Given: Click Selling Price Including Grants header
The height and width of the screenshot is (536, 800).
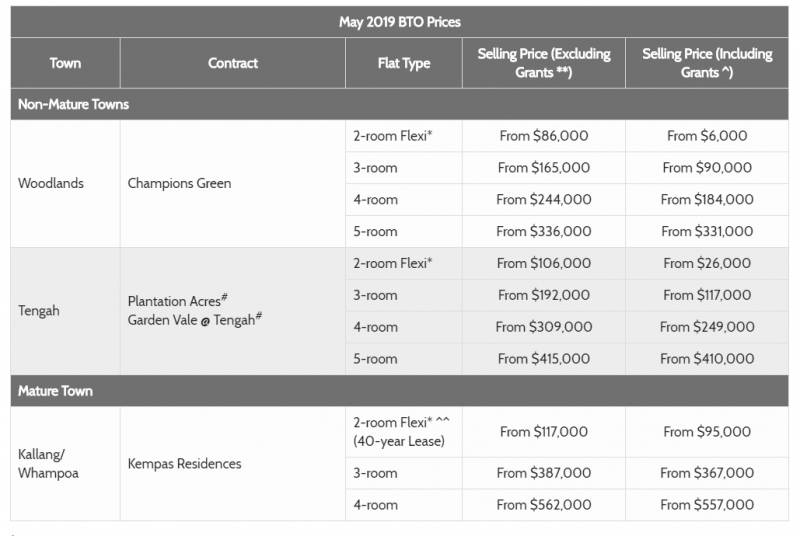Looking at the screenshot, I should click(707, 63).
